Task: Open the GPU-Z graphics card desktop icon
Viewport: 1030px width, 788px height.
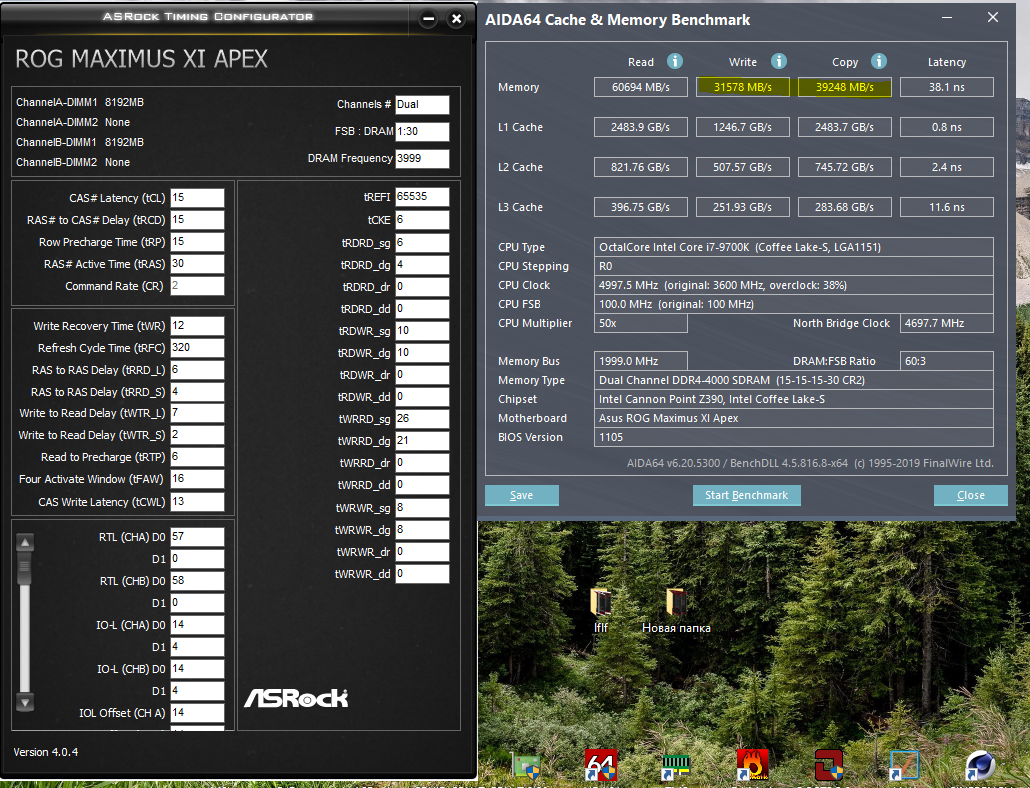Action: [x=526, y=766]
